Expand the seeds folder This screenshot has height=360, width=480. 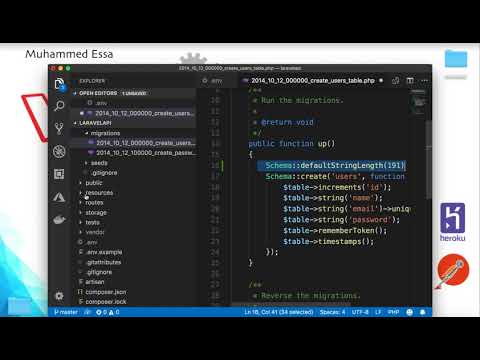(x=133, y=163)
